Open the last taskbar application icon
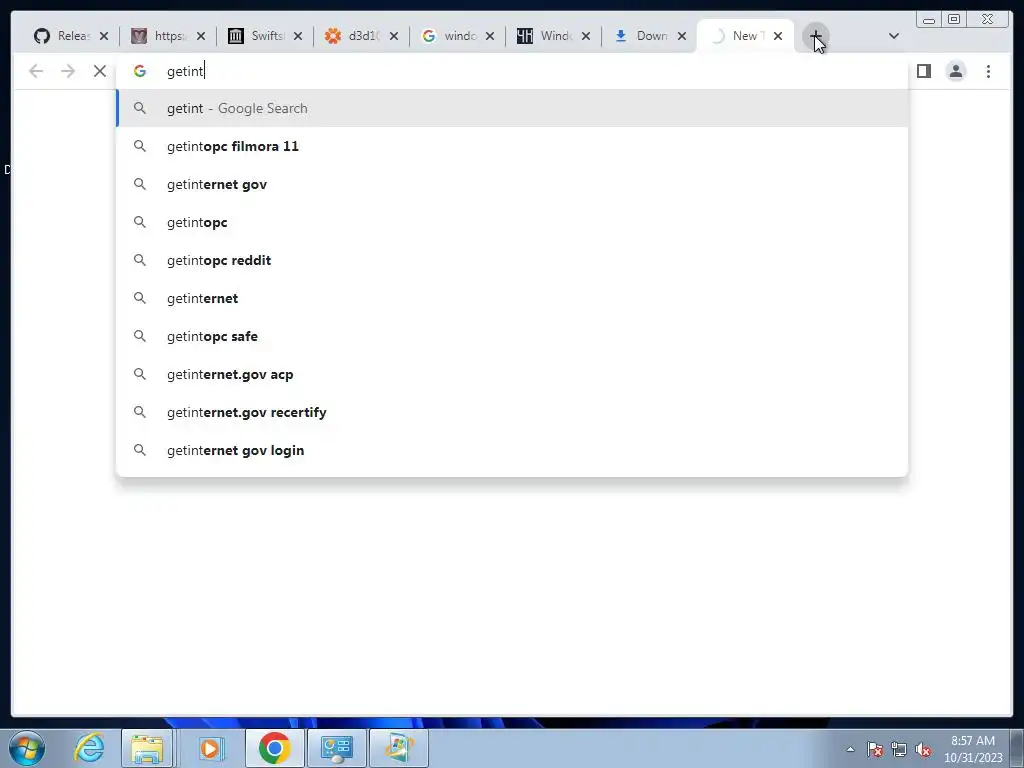The image size is (1024, 768). pos(399,748)
